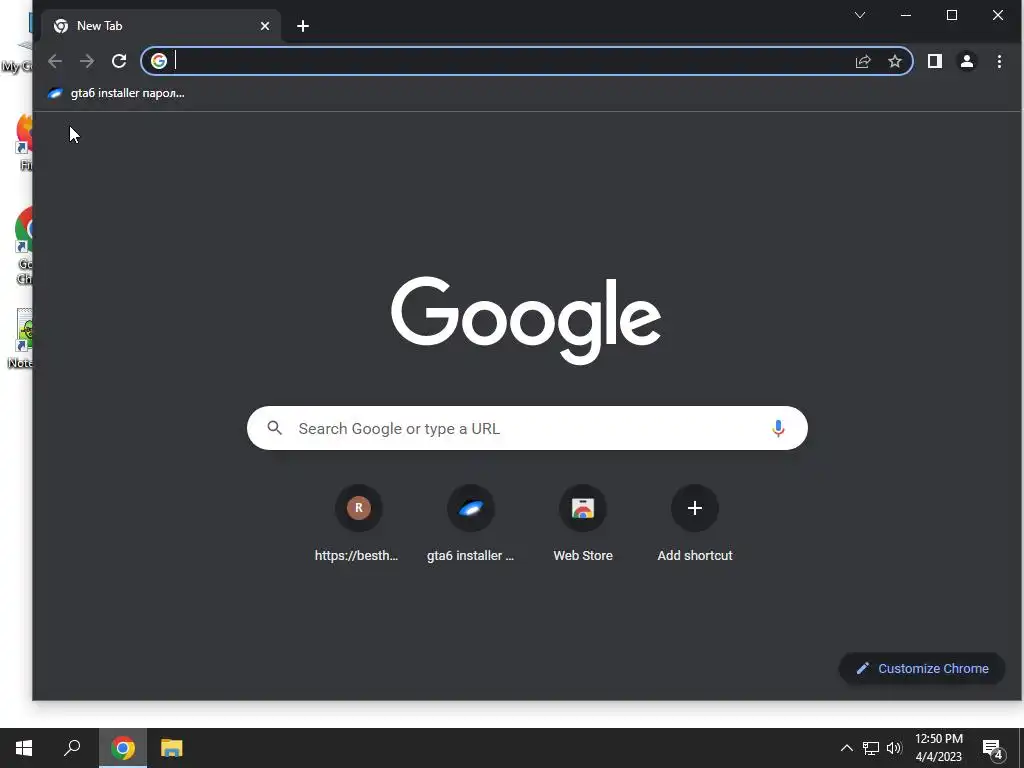Open the gta6 installer shortcut tile
This screenshot has height=768, width=1024.
point(470,524)
